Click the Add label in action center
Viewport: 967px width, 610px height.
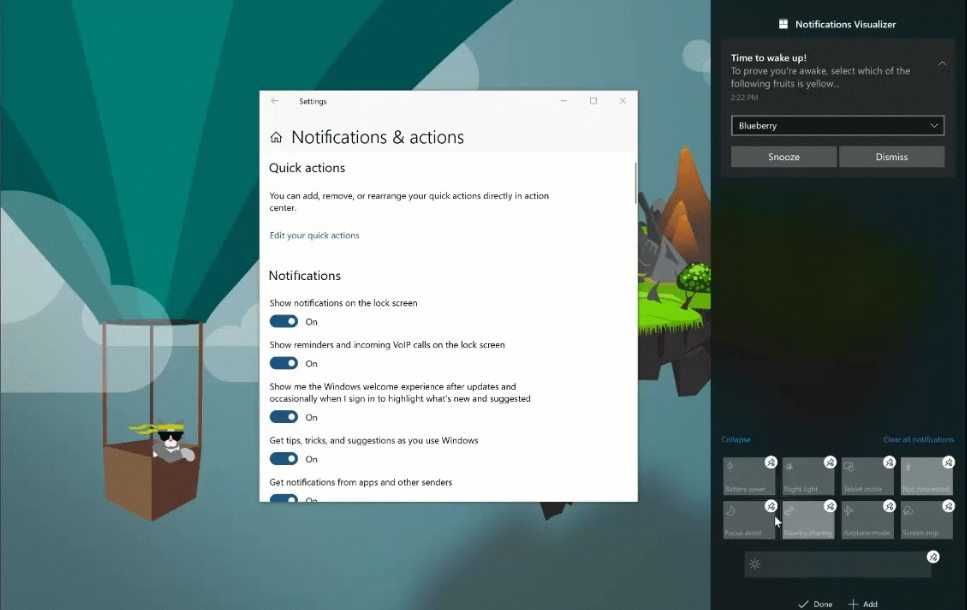coord(870,604)
